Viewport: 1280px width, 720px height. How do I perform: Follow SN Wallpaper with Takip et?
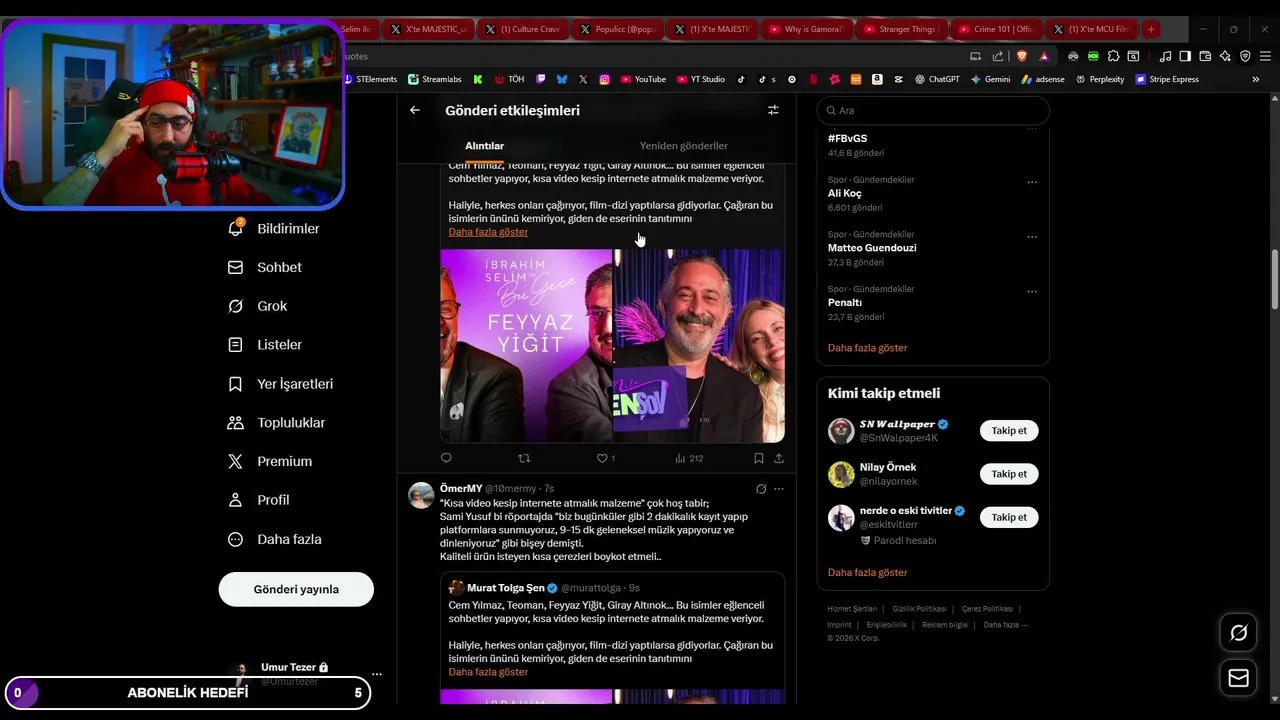pyautogui.click(x=1009, y=431)
